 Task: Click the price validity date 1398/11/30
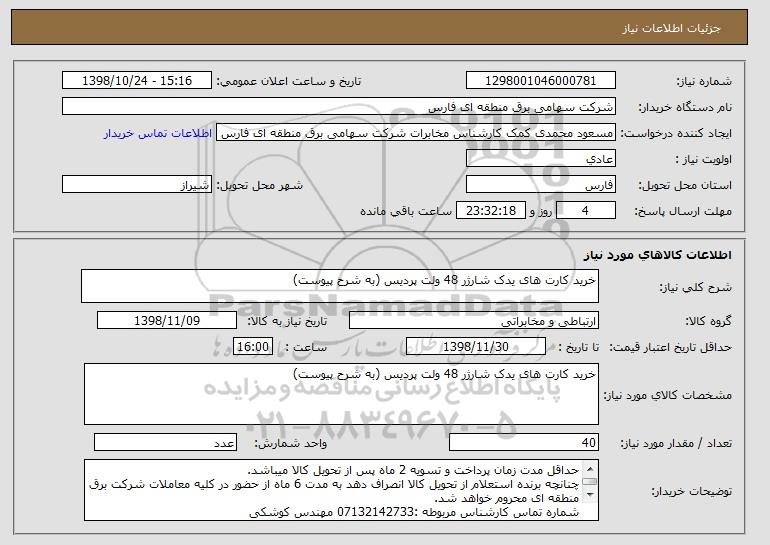point(476,347)
